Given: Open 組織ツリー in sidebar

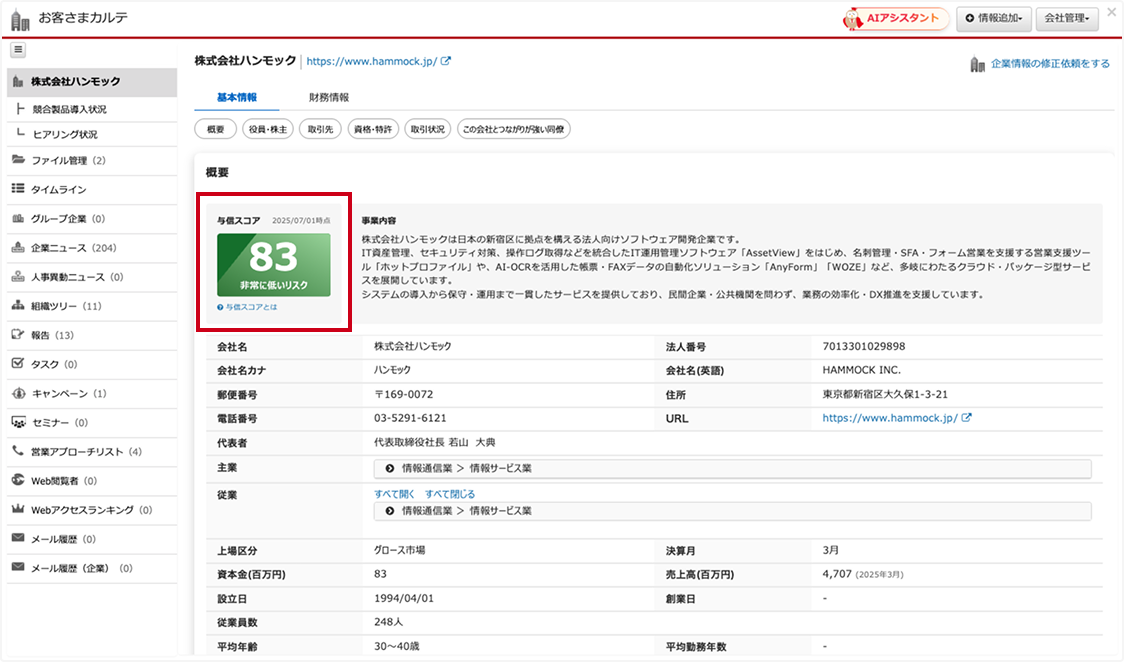Looking at the screenshot, I should point(66,306).
